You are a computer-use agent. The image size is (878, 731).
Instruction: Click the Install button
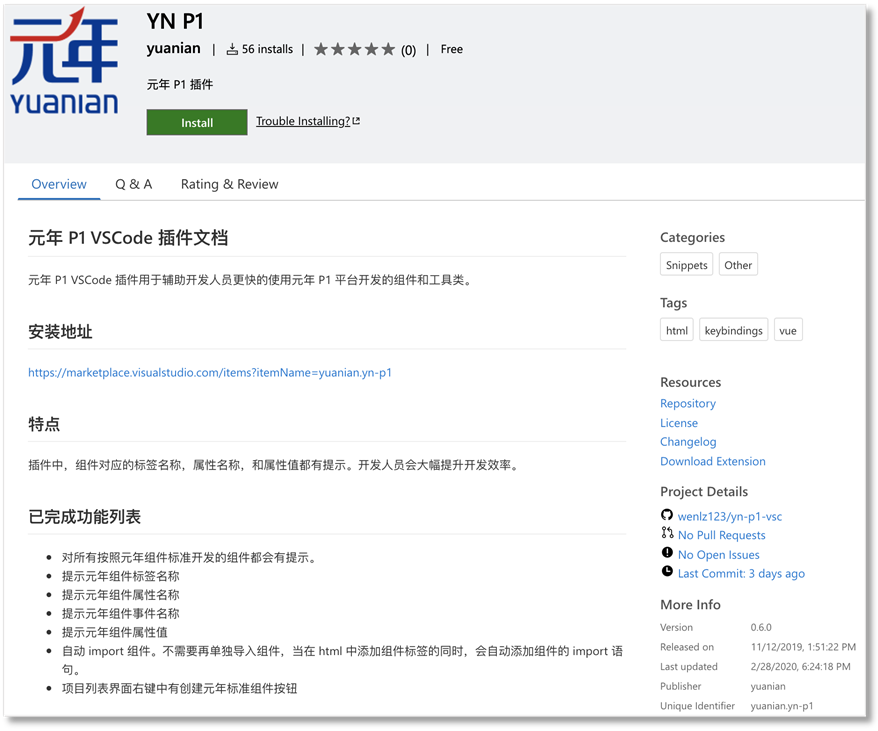pyautogui.click(x=196, y=121)
